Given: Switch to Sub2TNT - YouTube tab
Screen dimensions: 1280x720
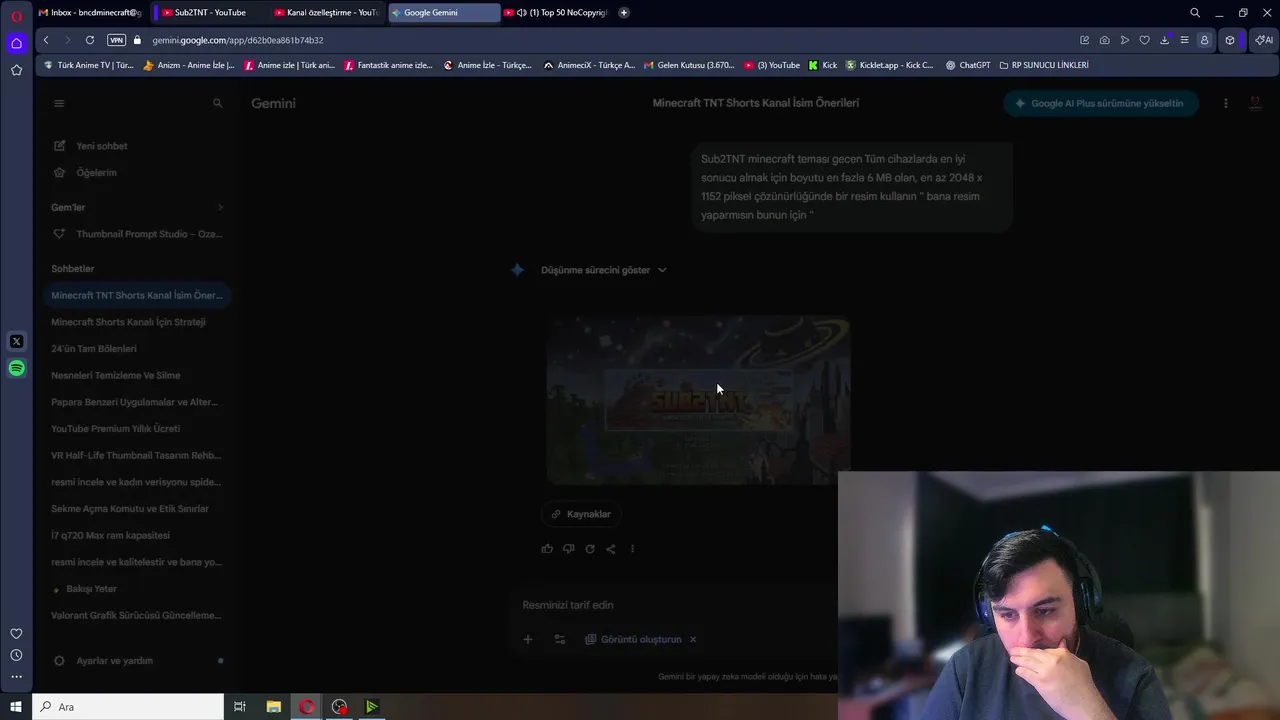Looking at the screenshot, I should [211, 12].
